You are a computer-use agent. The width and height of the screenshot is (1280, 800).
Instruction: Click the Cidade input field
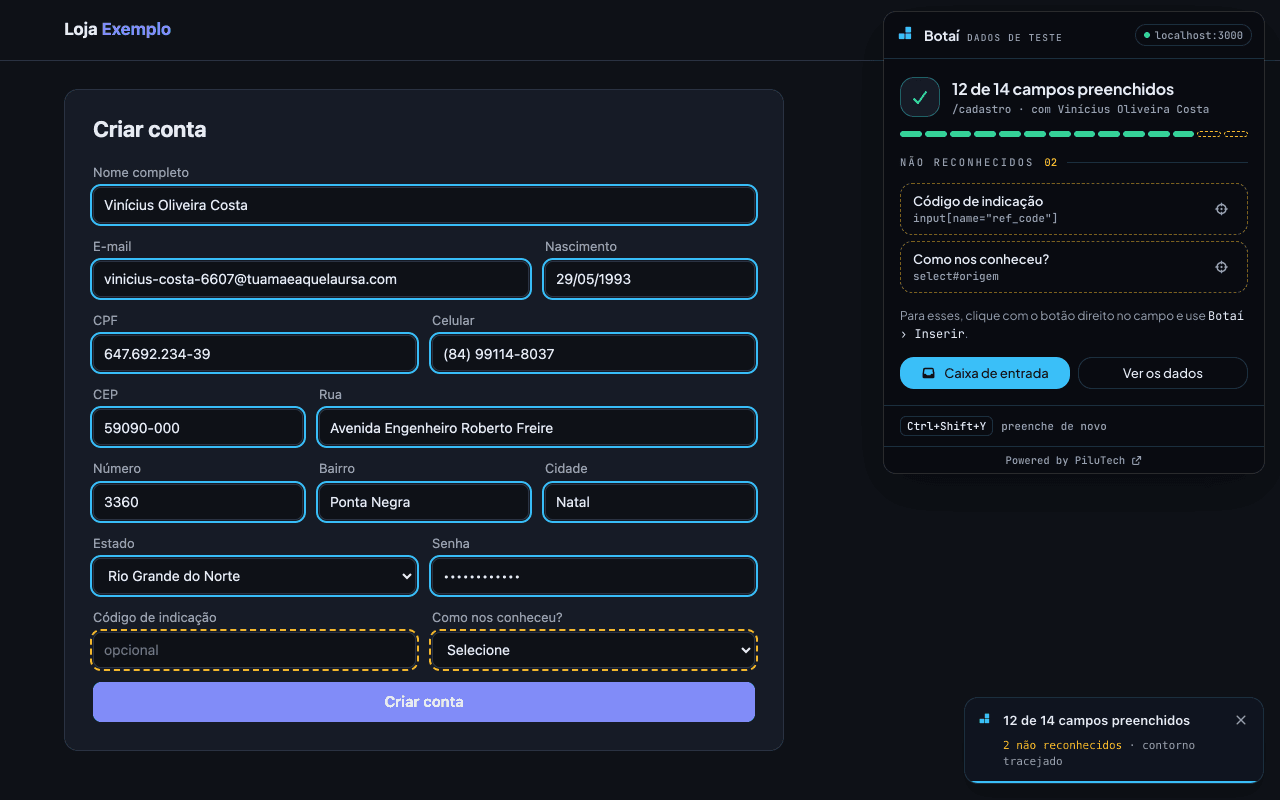point(650,502)
